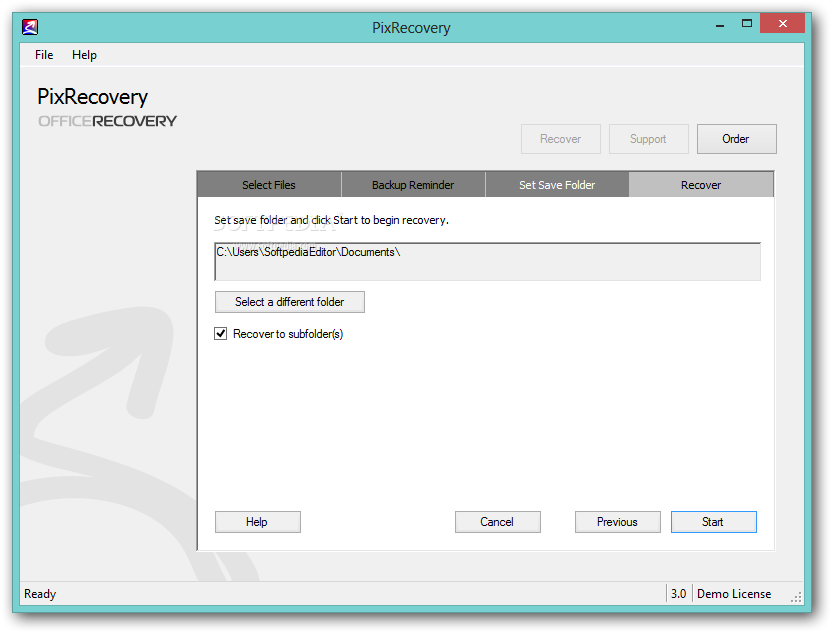Viewport: 832px width, 633px height.
Task: Click the Help button in wizard
Action: click(257, 522)
